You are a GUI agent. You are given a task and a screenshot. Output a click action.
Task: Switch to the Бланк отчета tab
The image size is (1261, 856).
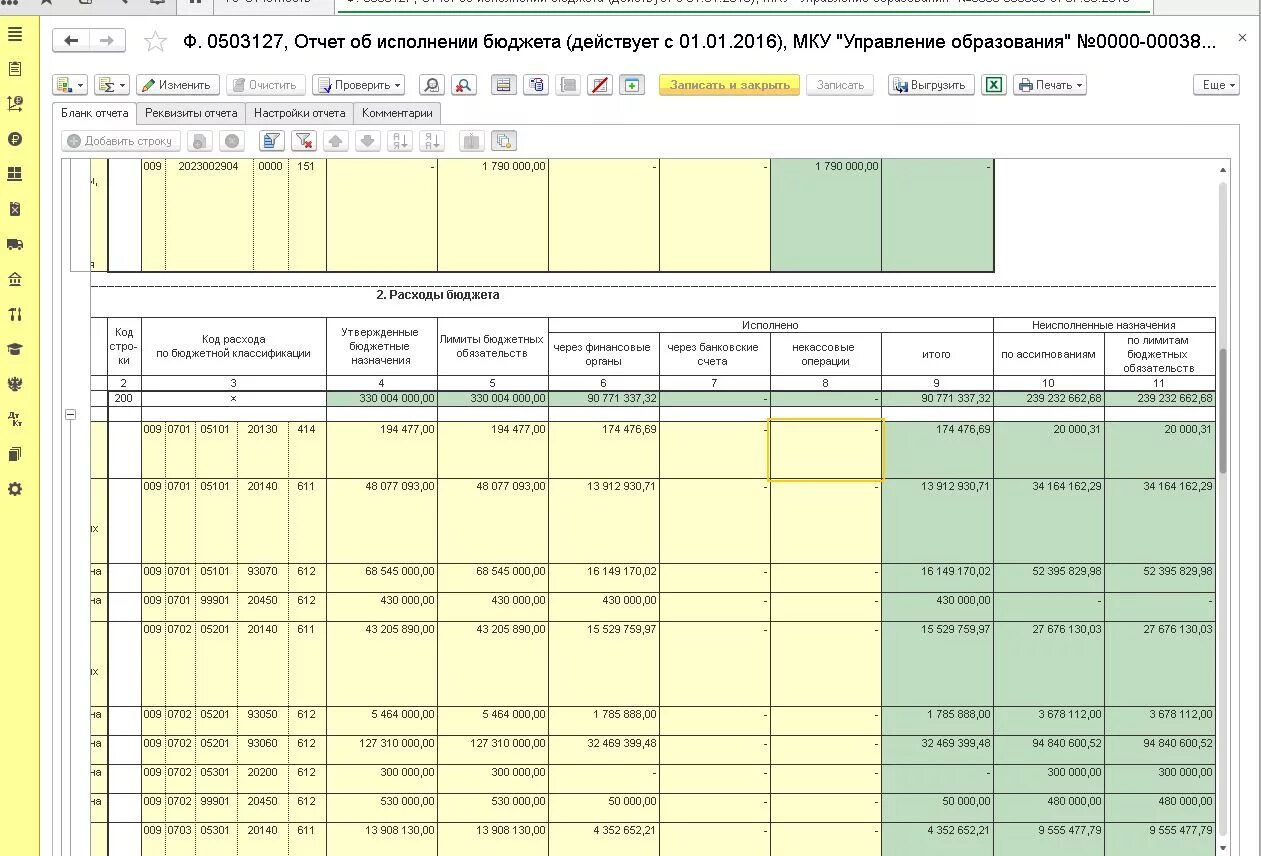(95, 113)
